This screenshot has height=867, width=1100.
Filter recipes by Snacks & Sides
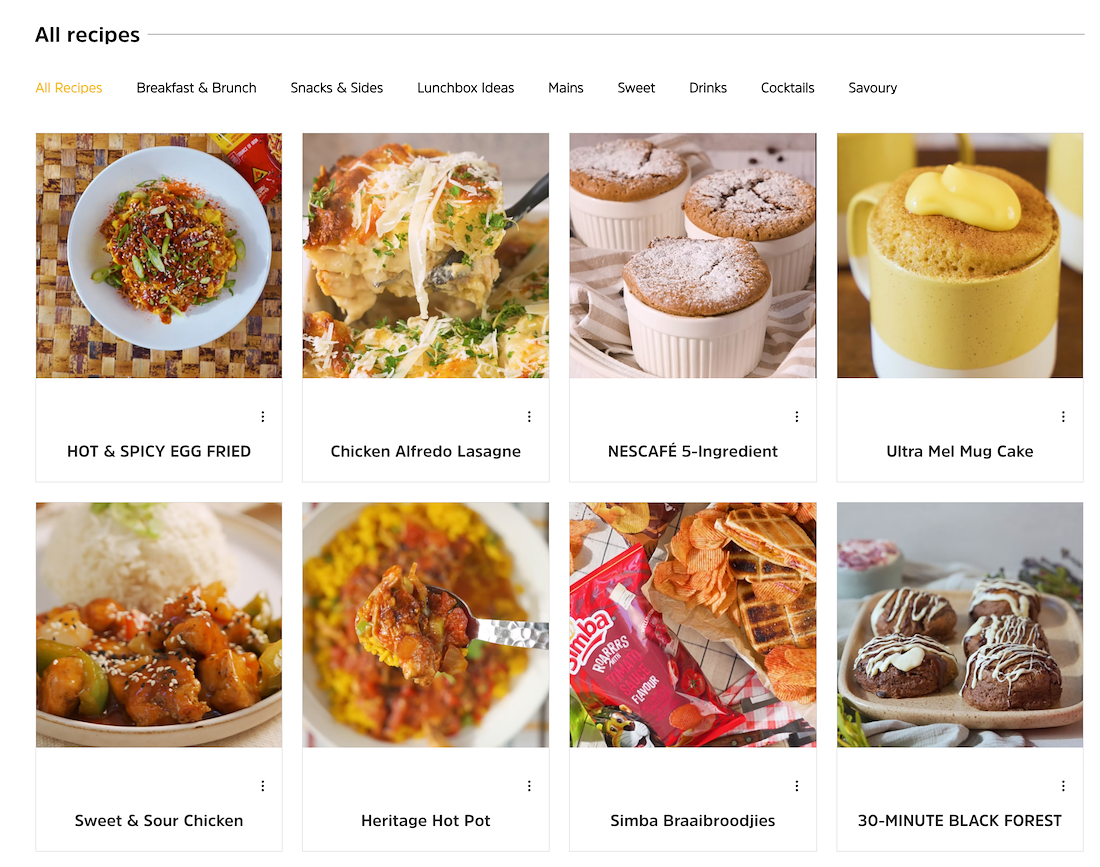point(337,88)
